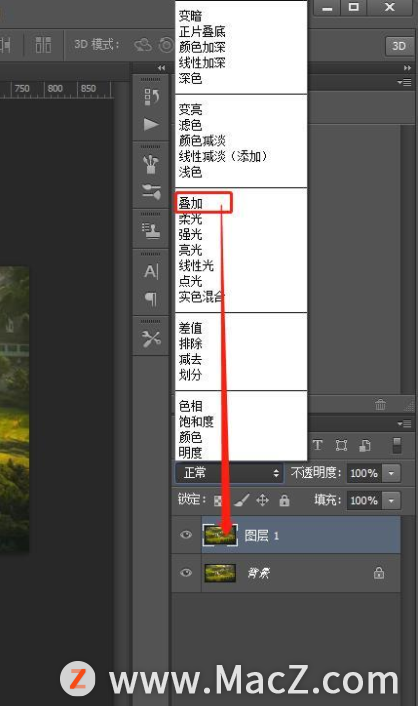Choose 正片叠底 blend mode
This screenshot has height=706, width=418.
point(202,32)
